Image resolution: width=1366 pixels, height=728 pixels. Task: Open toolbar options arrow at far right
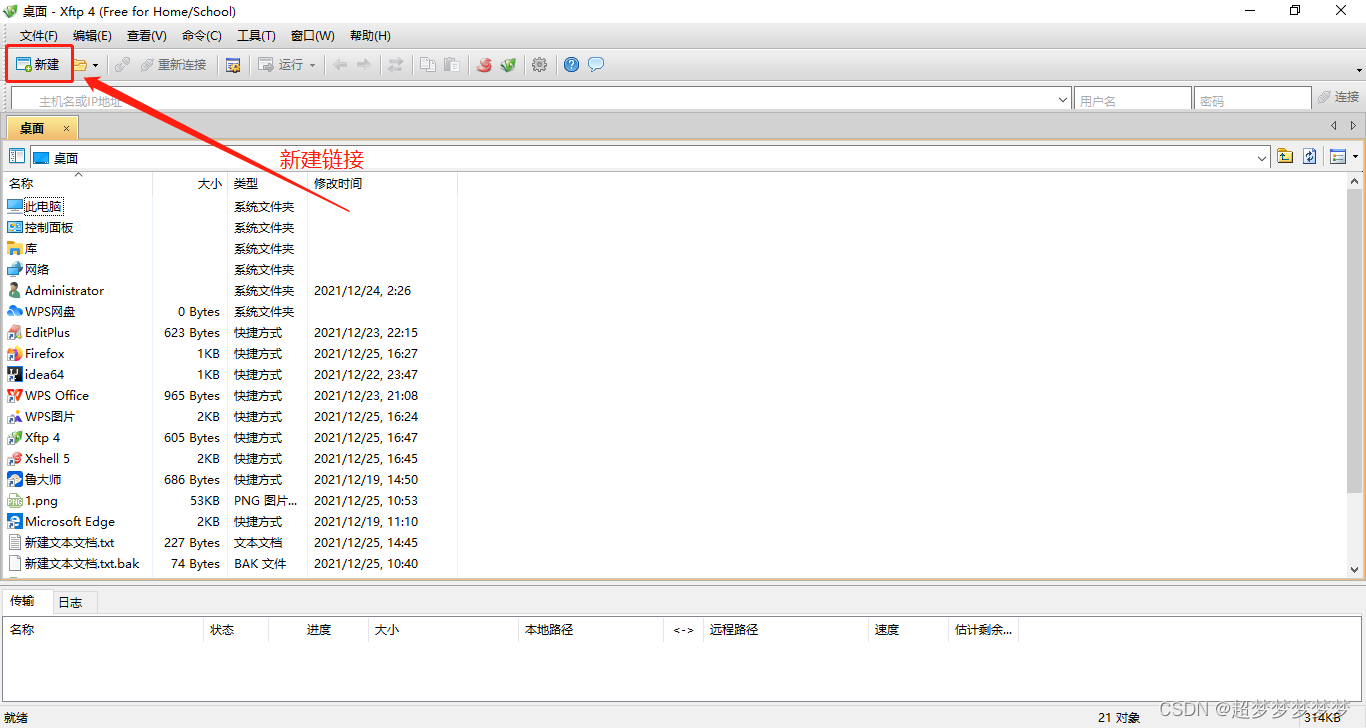1358,70
